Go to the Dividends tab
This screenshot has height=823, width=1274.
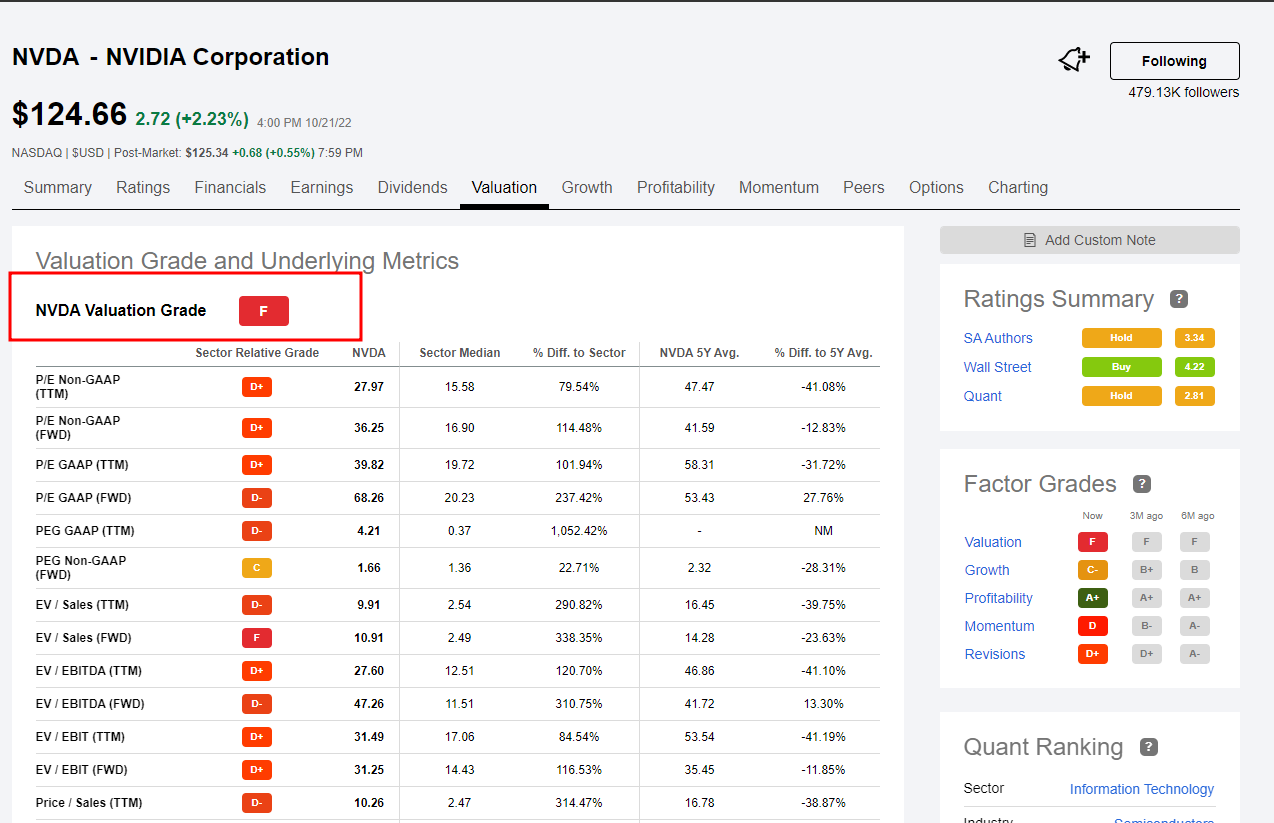pyautogui.click(x=413, y=188)
